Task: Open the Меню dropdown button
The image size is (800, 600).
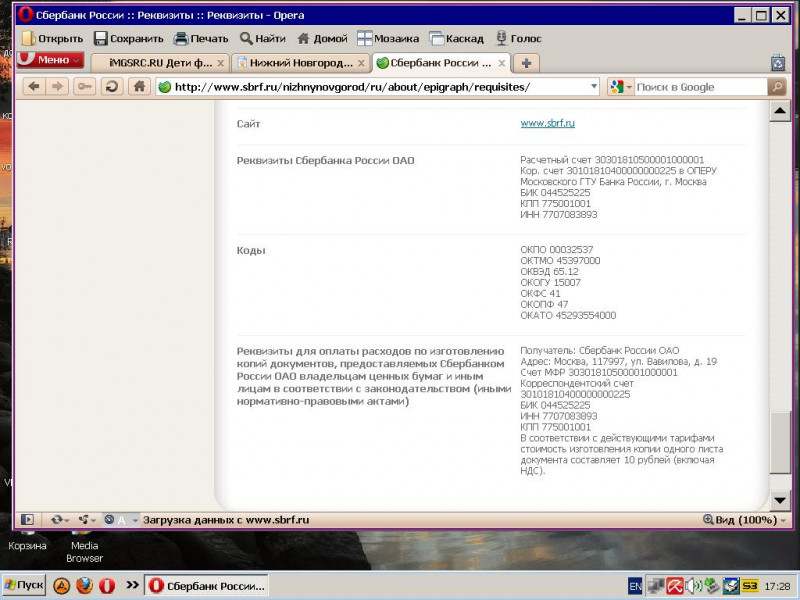Action: coord(50,60)
